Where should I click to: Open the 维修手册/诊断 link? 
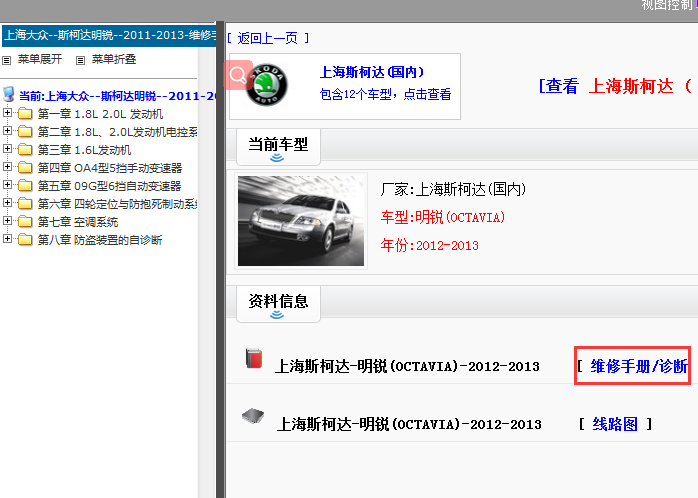point(639,366)
